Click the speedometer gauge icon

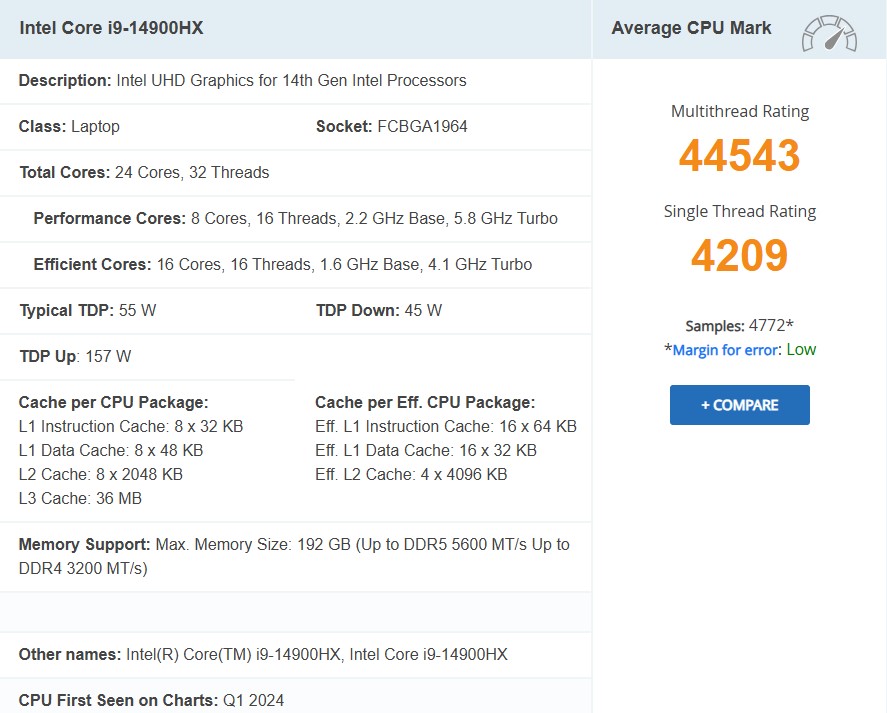coord(828,32)
